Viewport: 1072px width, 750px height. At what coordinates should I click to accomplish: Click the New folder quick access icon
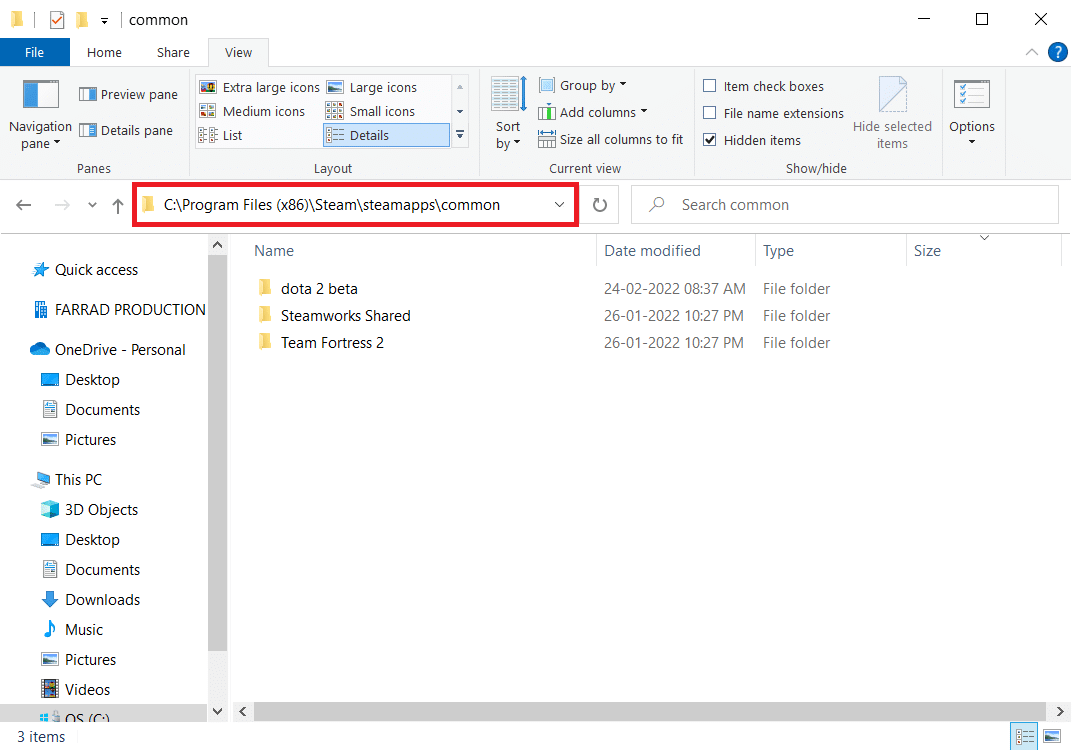[82, 20]
